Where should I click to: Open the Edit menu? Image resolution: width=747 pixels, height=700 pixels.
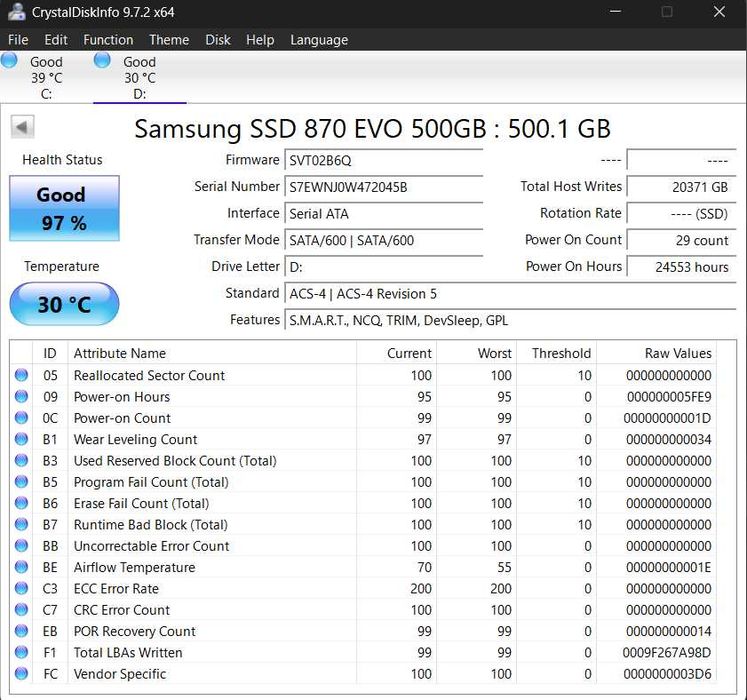56,40
